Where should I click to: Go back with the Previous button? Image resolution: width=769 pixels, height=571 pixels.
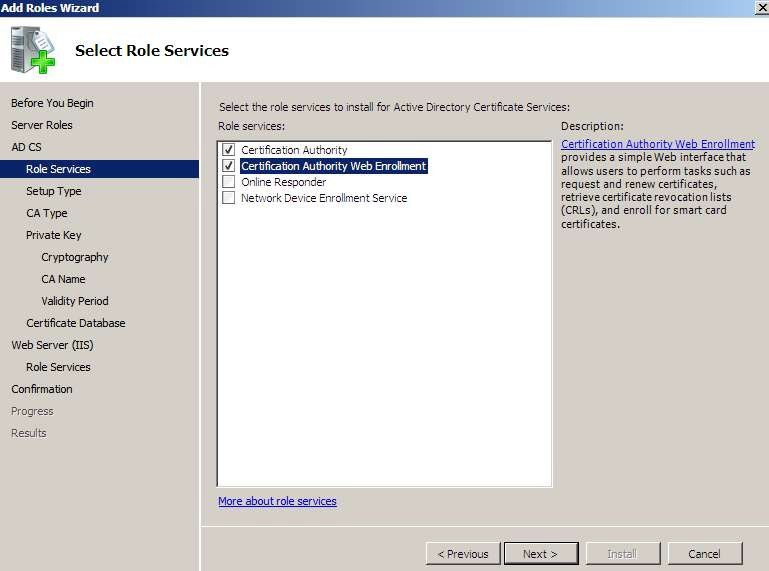463,554
